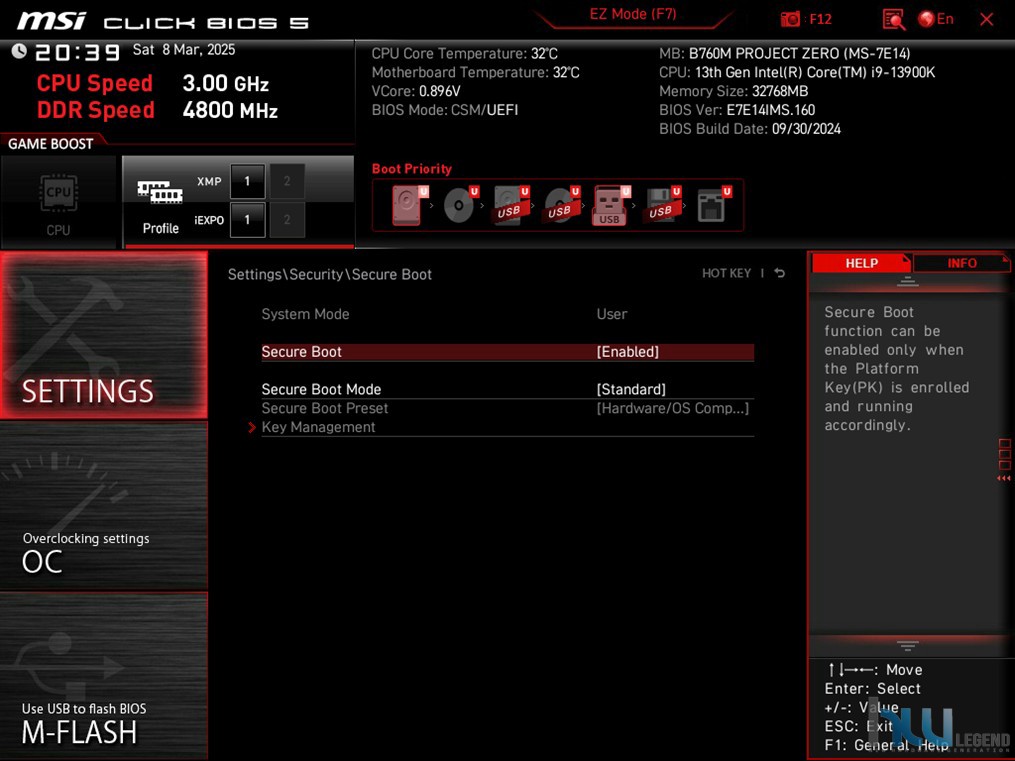Open M-FLASH to flash BIOS
Image resolution: width=1015 pixels, height=761 pixels.
click(x=104, y=676)
